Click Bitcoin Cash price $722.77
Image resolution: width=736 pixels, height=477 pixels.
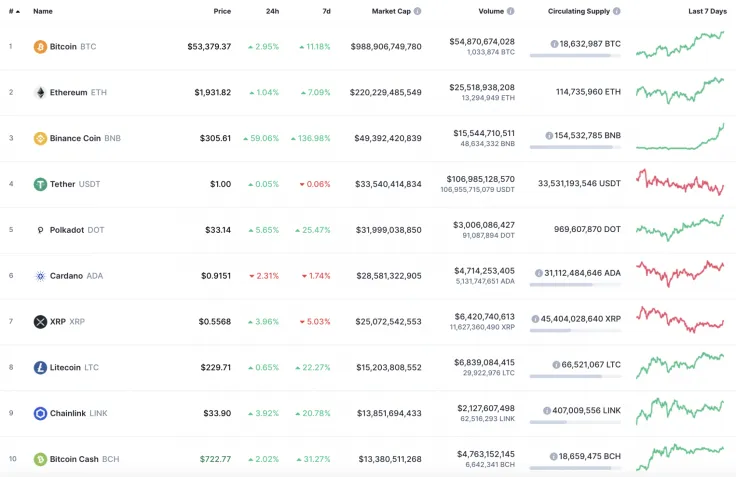(215, 459)
